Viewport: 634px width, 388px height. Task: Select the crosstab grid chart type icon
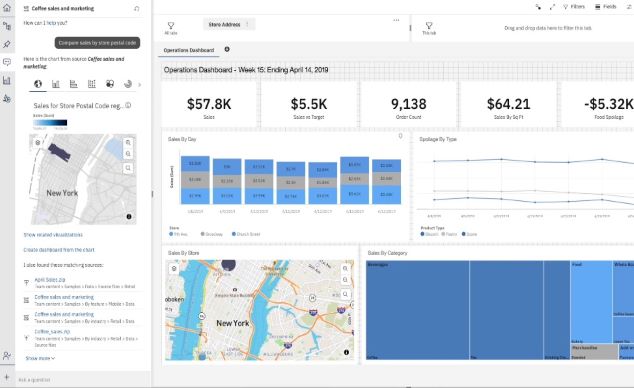pyautogui.click(x=92, y=84)
